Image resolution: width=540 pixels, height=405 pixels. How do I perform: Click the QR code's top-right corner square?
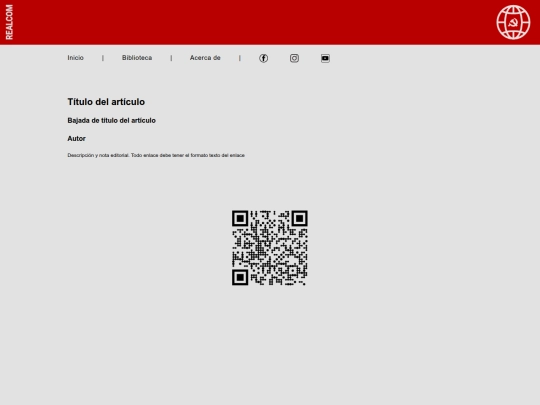point(299,219)
